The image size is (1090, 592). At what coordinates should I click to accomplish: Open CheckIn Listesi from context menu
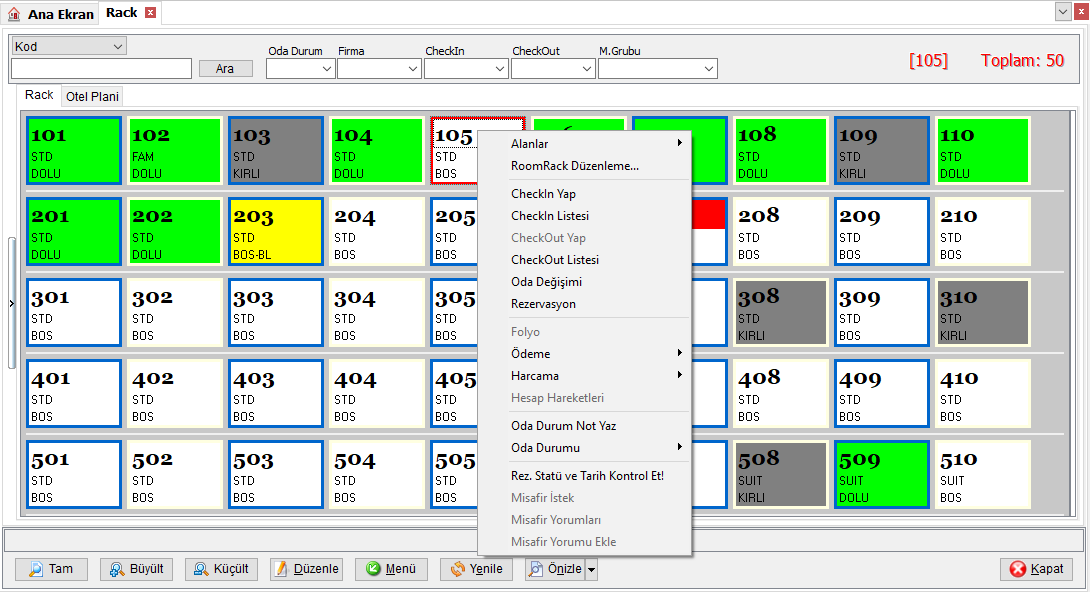(585, 216)
